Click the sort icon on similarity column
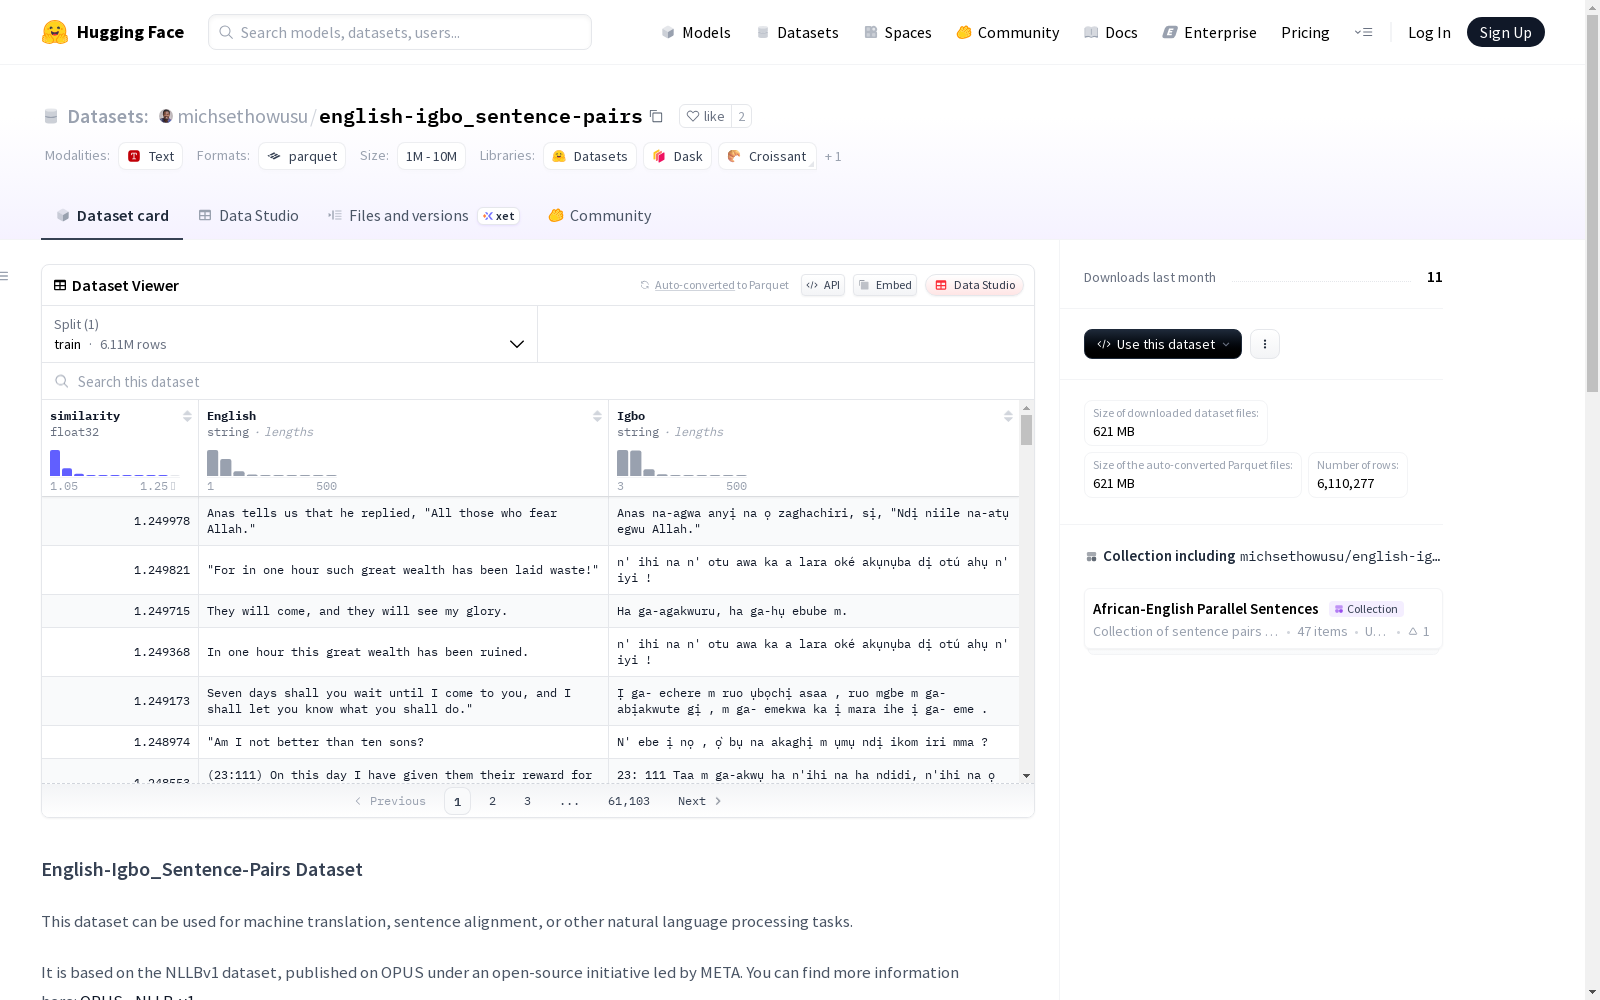The height and width of the screenshot is (1000, 1600). pyautogui.click(x=187, y=416)
